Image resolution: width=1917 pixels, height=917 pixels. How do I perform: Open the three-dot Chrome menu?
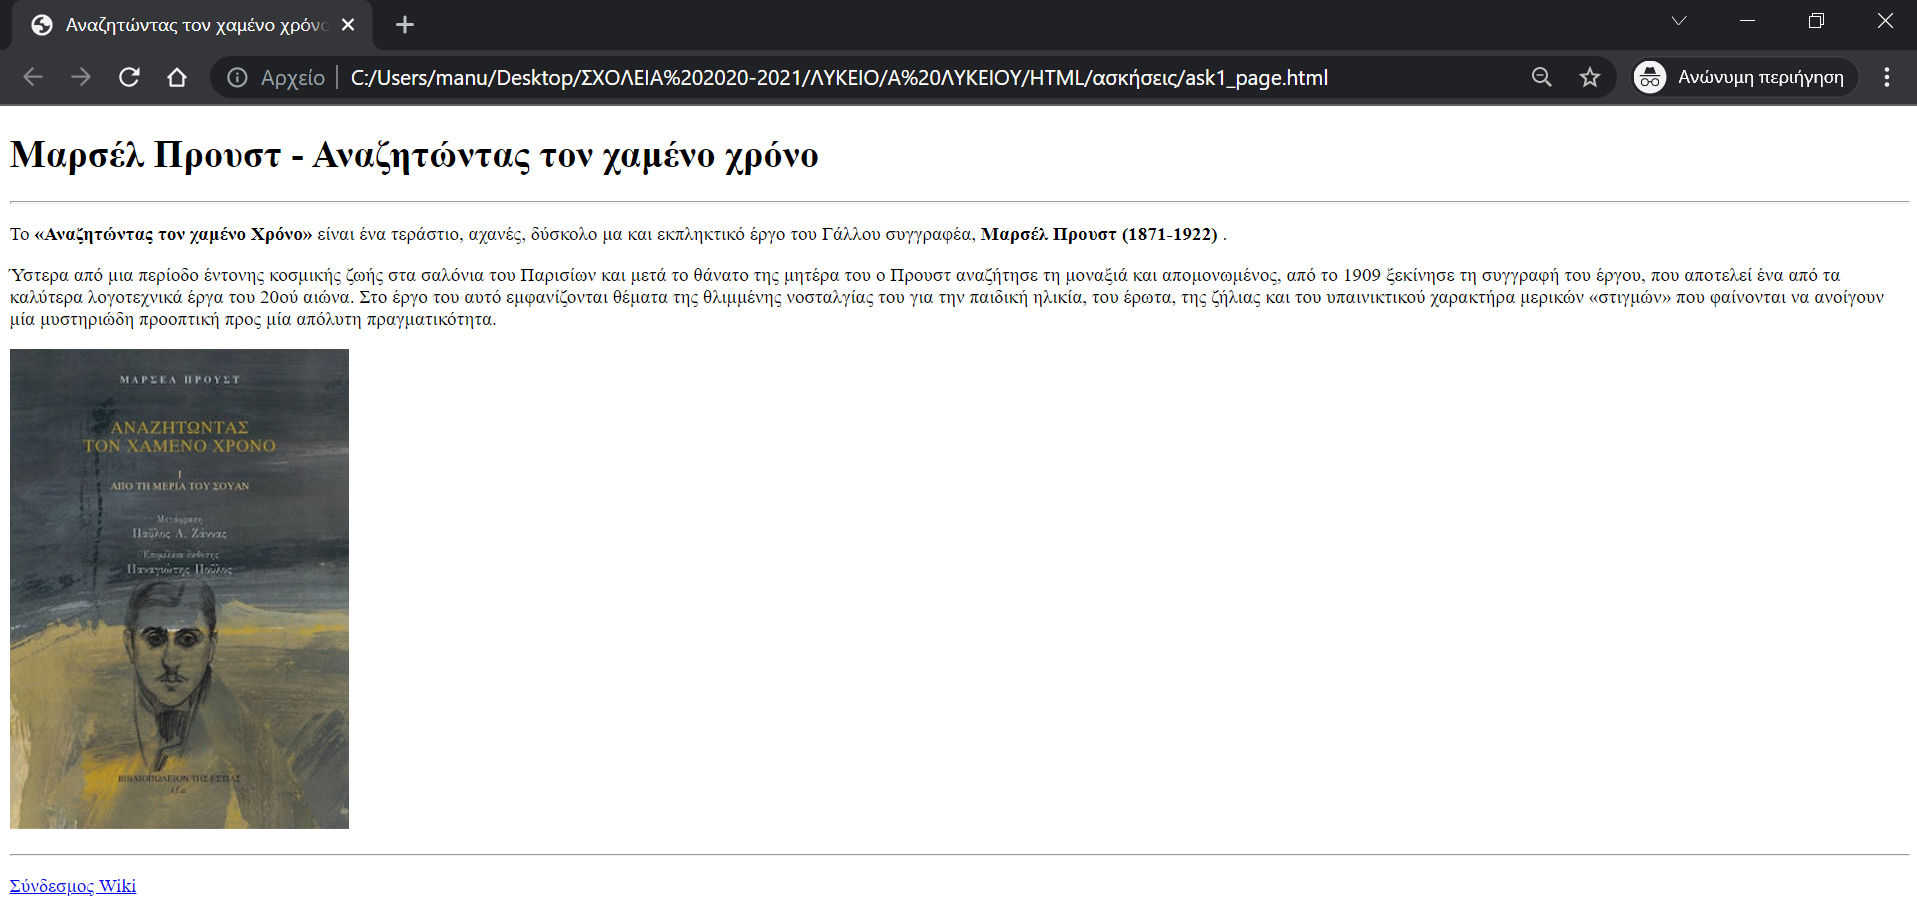[x=1886, y=77]
